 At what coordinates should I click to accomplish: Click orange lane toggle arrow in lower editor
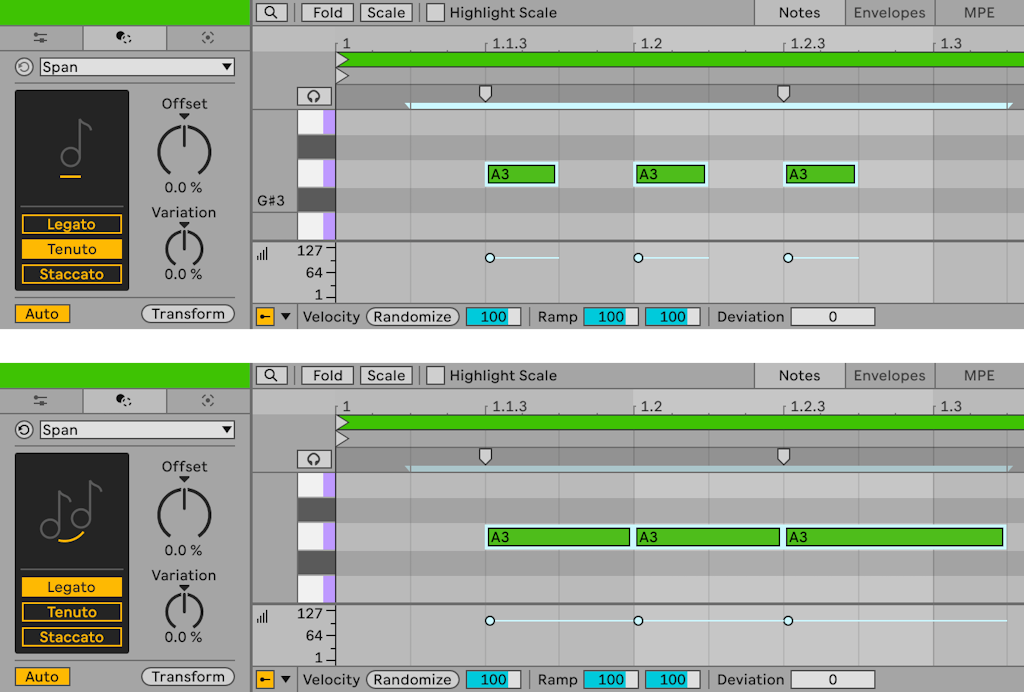264,680
